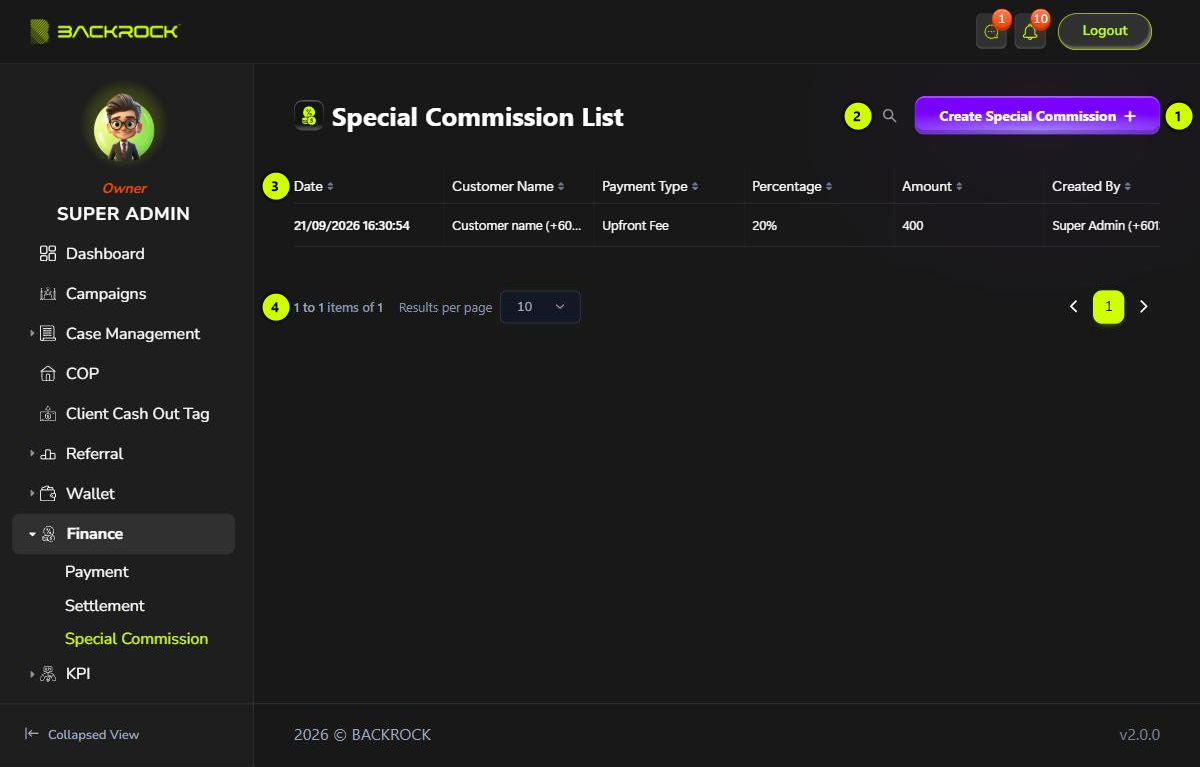This screenshot has width=1200, height=767.
Task: Open the Results per page dropdown
Action: (x=540, y=307)
